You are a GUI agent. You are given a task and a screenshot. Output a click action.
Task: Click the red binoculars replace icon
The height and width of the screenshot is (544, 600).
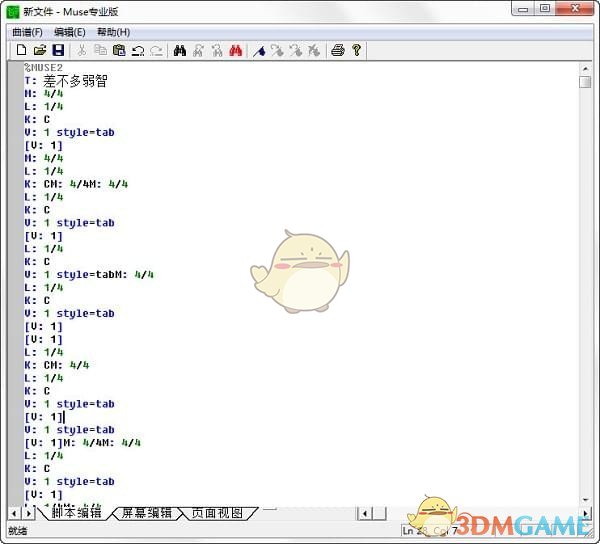(236, 50)
